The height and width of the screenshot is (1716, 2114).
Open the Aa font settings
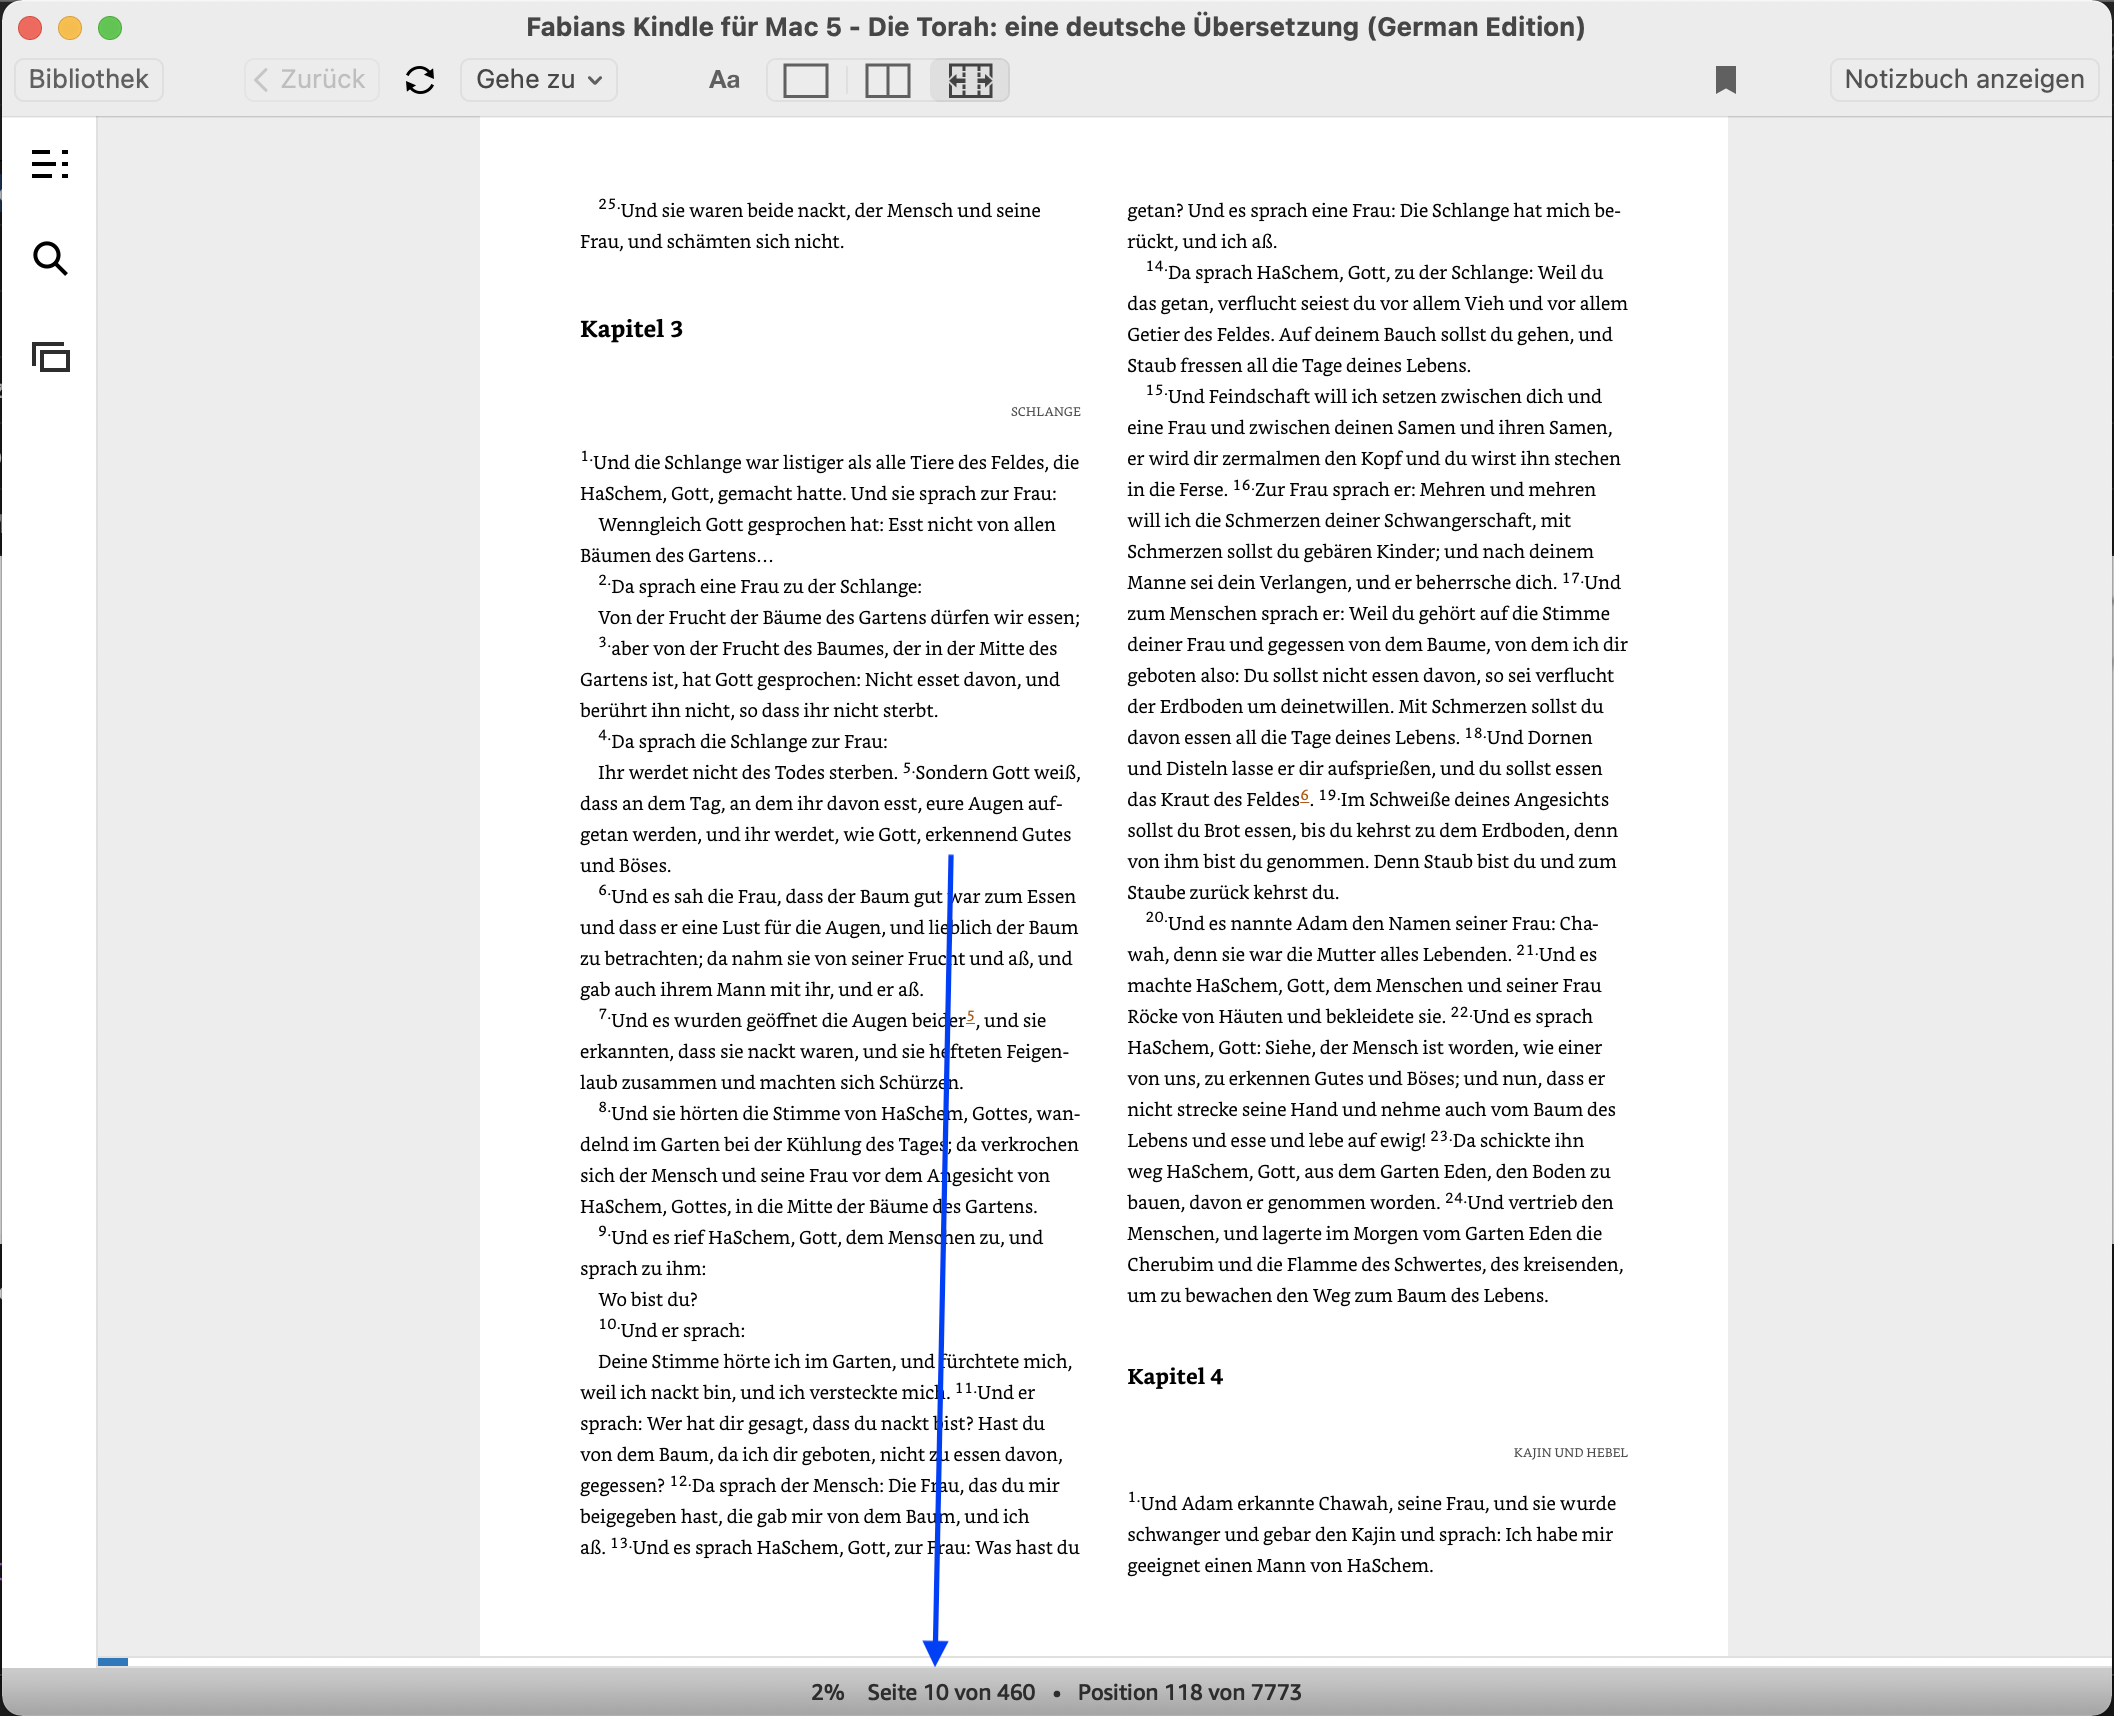pos(724,80)
